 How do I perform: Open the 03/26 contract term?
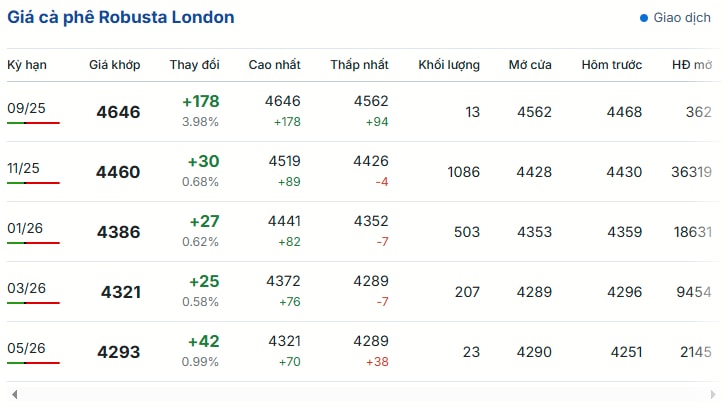[x=26, y=289]
